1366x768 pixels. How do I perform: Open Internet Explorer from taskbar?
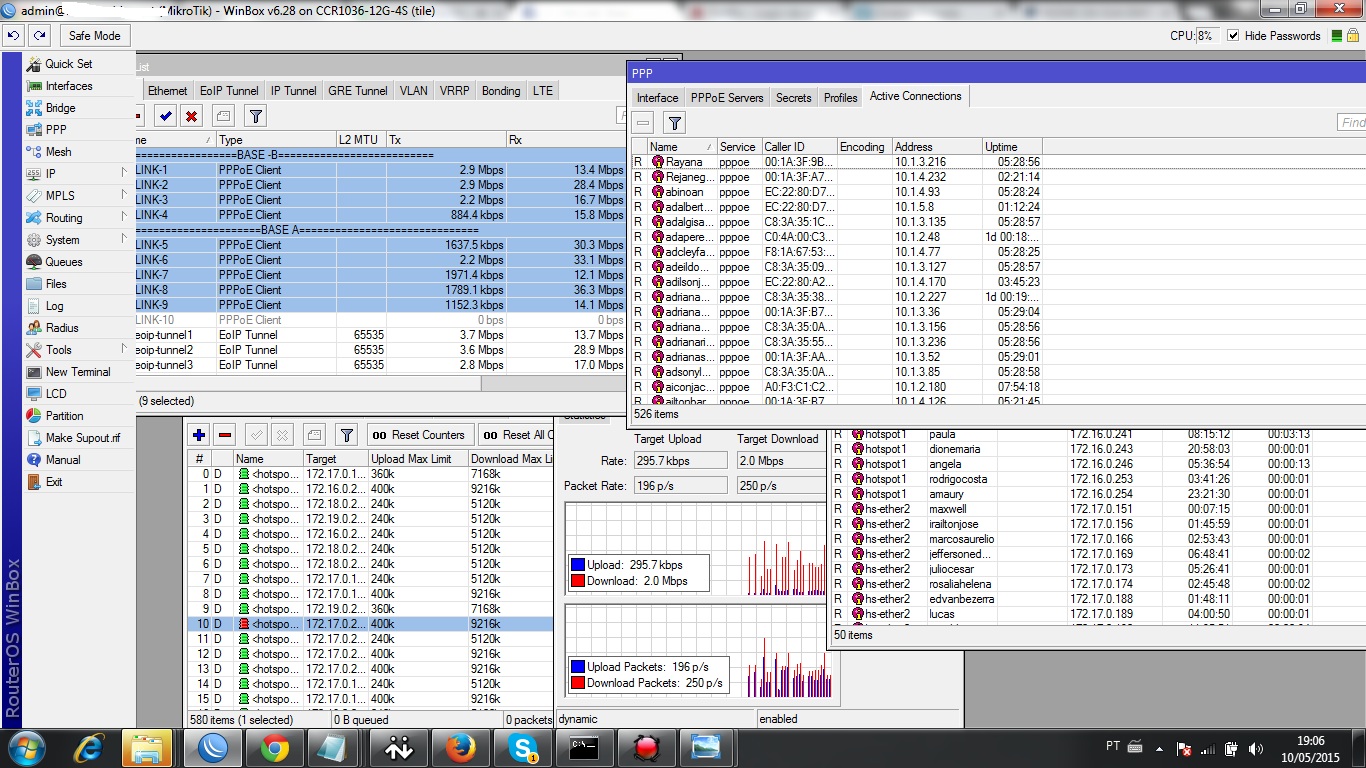coord(90,748)
